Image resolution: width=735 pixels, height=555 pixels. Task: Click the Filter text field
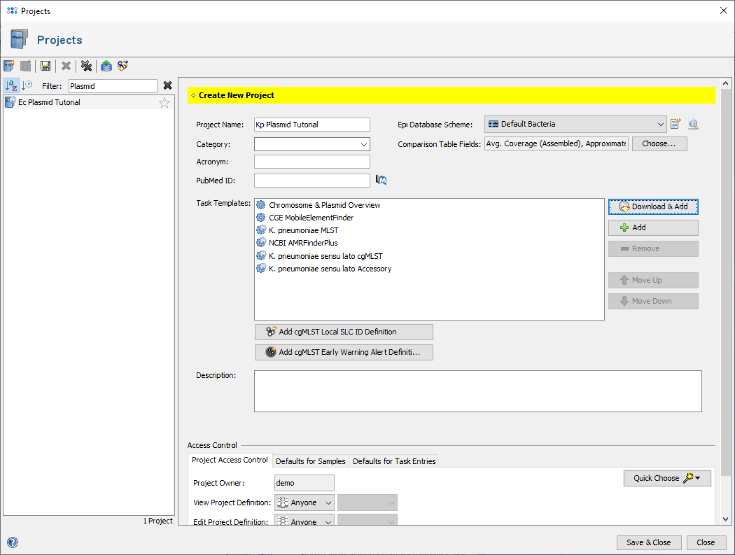pos(113,86)
